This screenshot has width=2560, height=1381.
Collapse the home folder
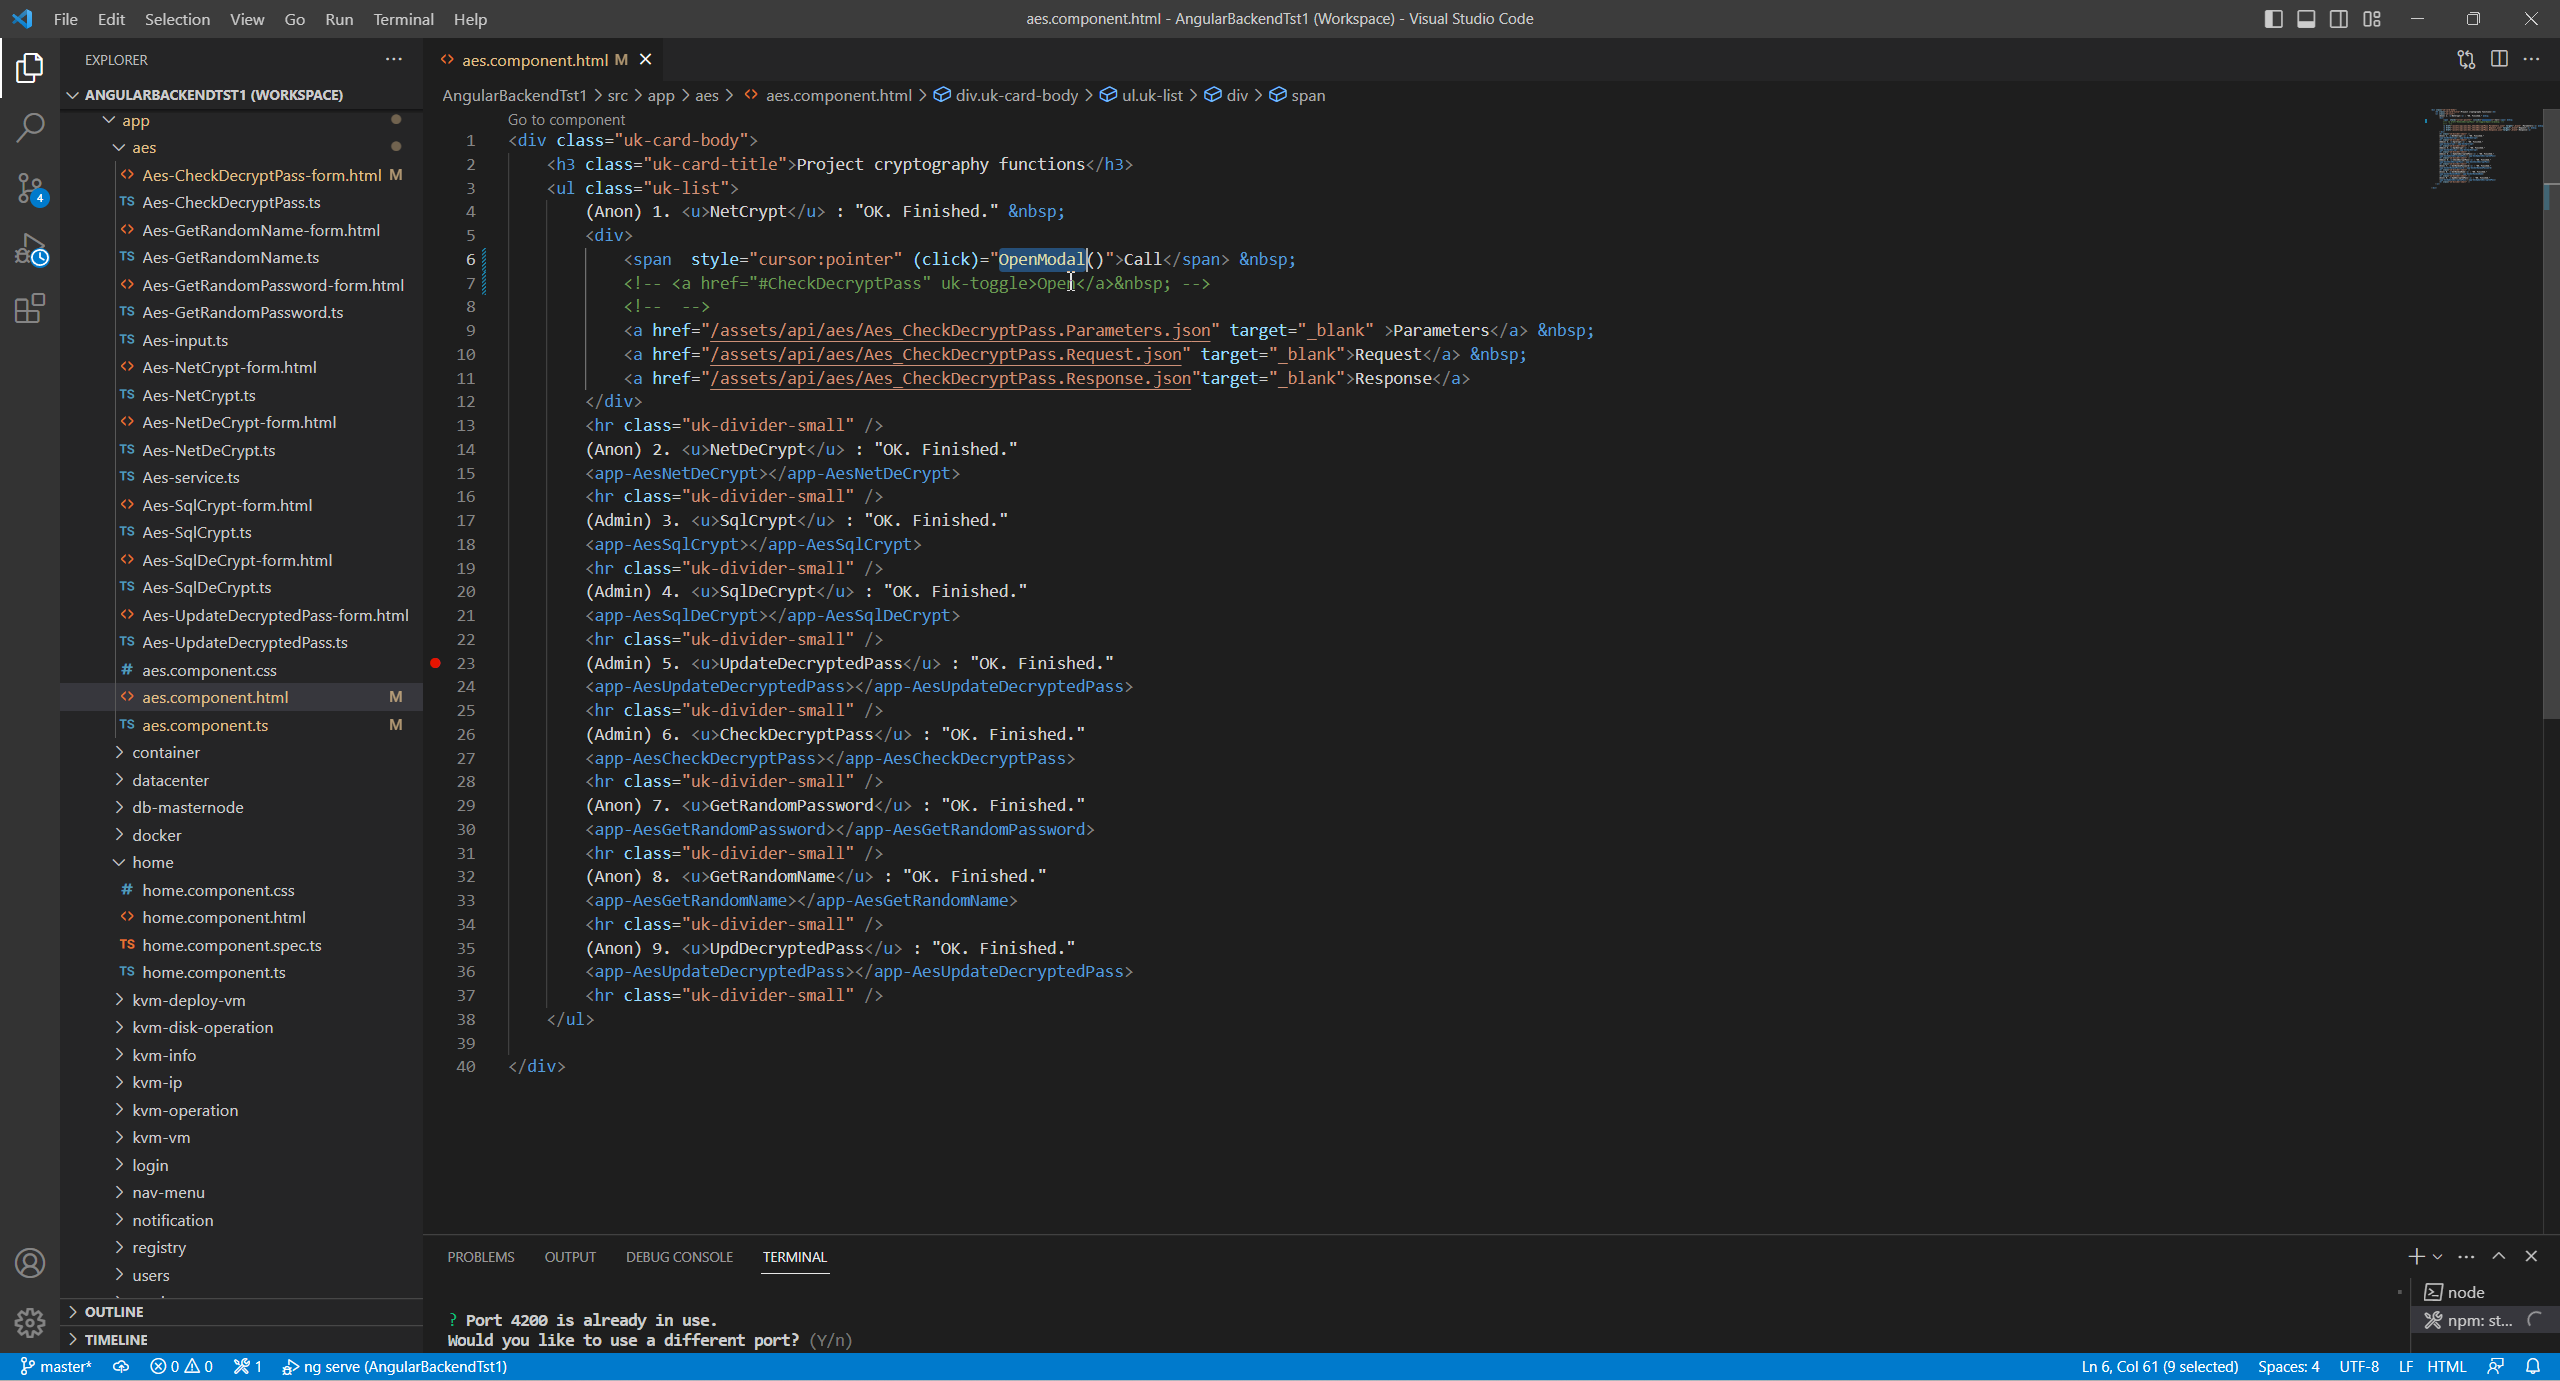(152, 862)
